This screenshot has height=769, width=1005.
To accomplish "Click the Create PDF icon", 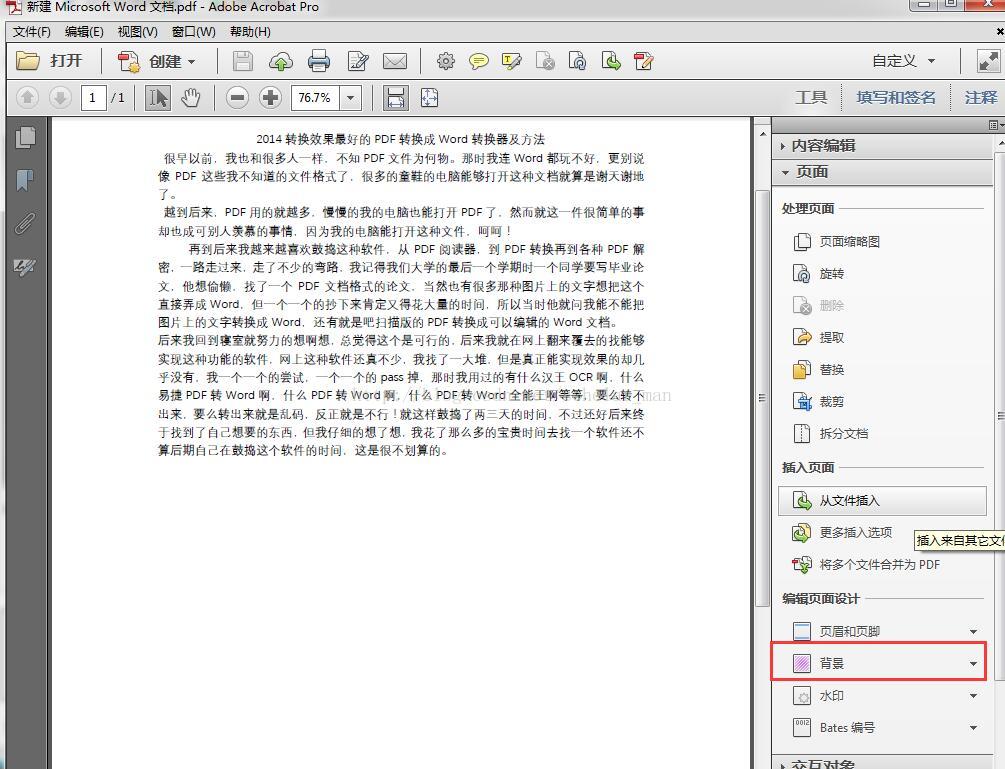I will [x=128, y=62].
